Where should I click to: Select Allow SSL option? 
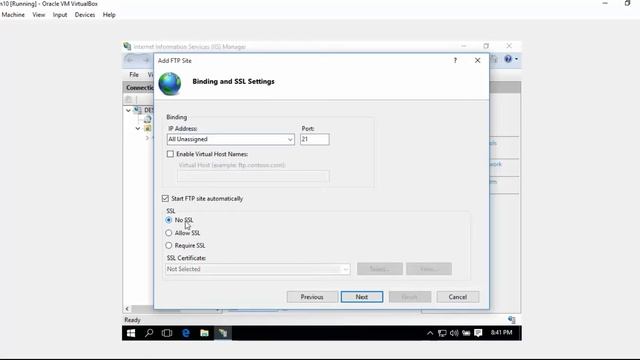pos(169,233)
